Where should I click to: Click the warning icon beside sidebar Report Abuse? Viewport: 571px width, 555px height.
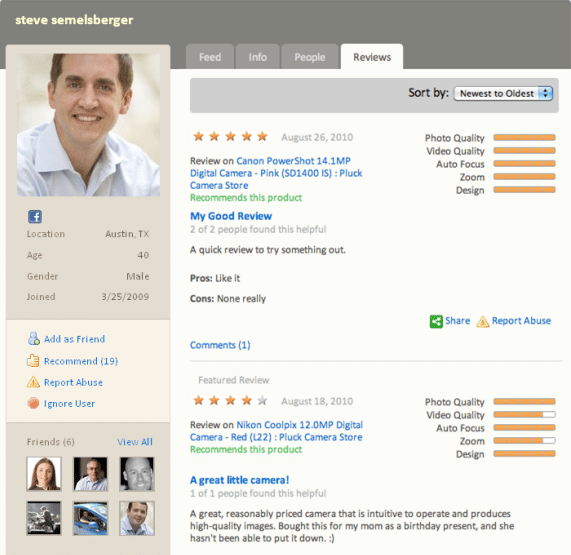[x=33, y=382]
